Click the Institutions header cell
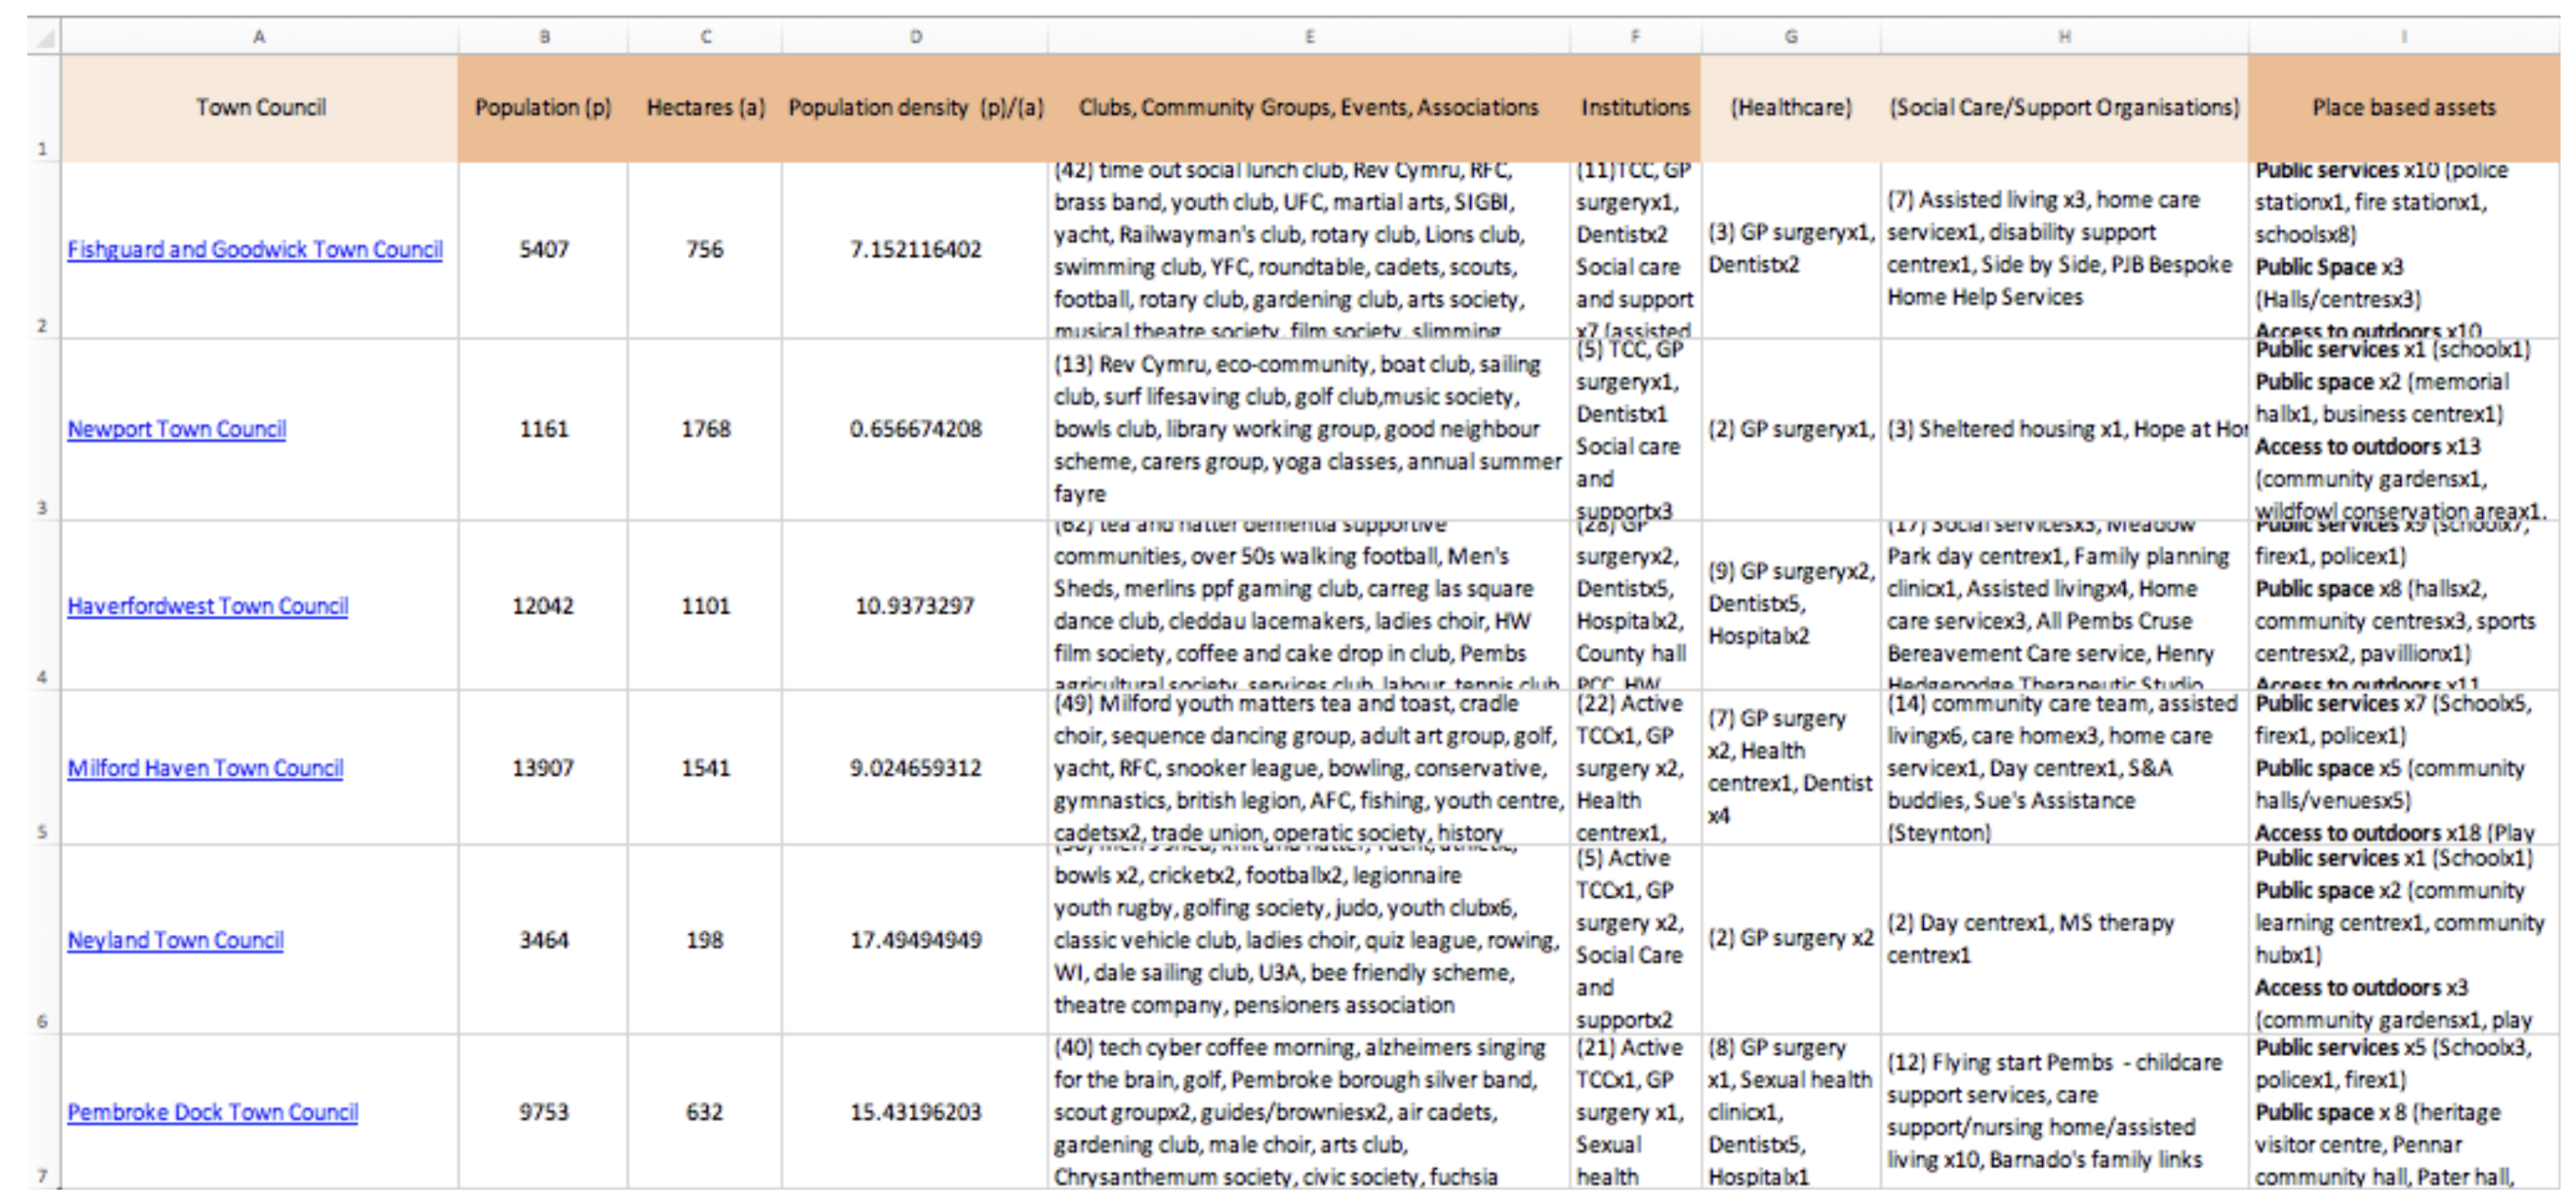 coord(1635,108)
